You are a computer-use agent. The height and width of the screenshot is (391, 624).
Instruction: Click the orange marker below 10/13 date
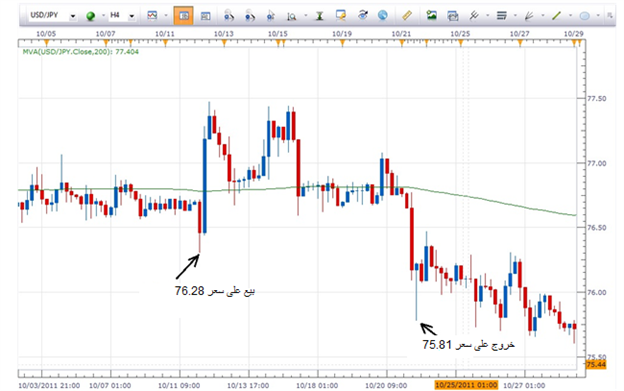224,43
